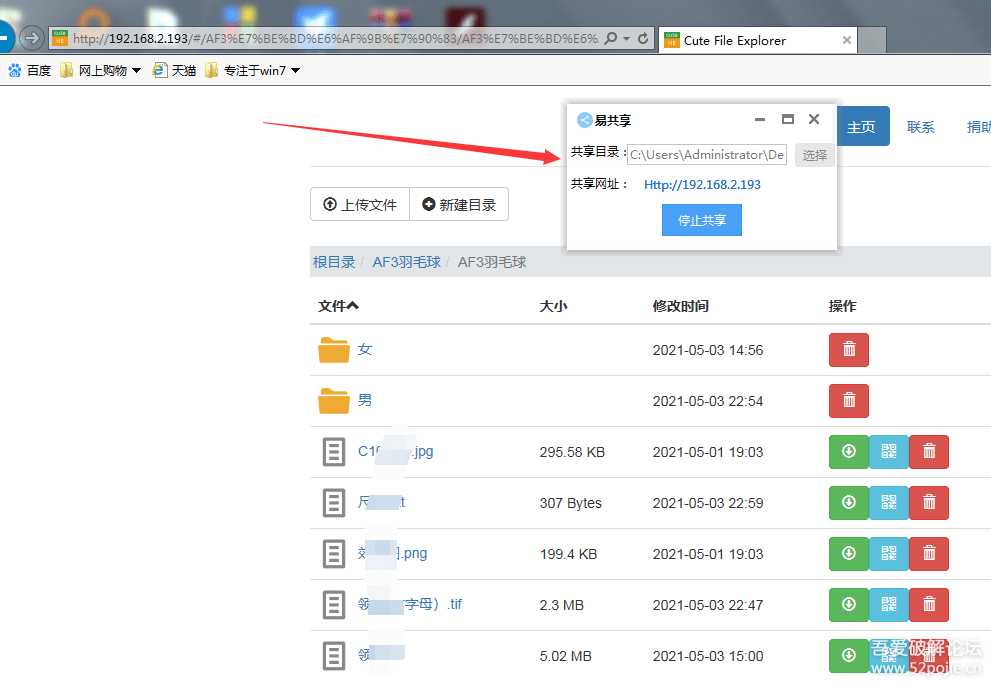The height and width of the screenshot is (685, 991).
Task: Click the 停止共享 button
Action: (701, 221)
